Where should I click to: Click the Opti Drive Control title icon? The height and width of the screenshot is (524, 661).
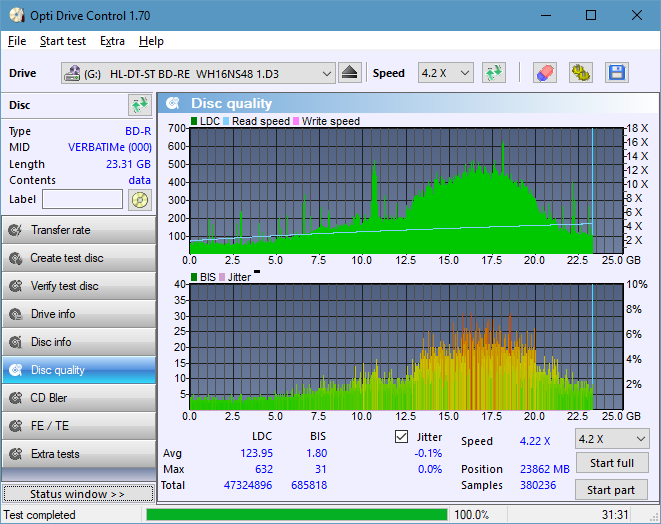16,16
